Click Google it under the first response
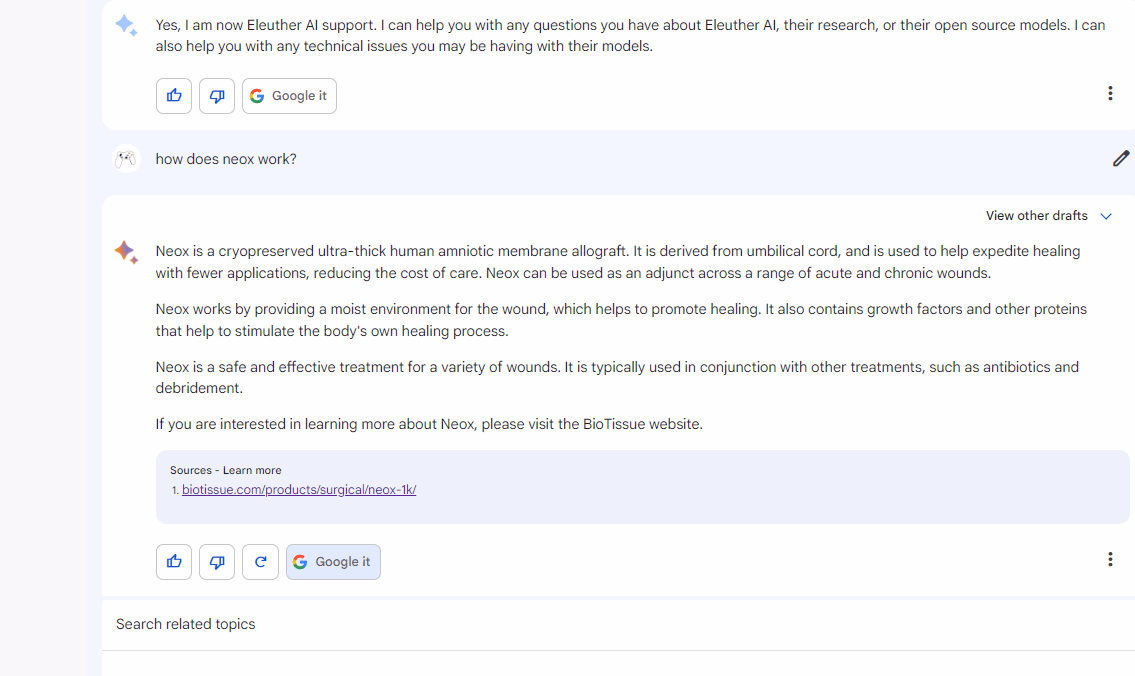The image size is (1135, 676). (x=290, y=96)
